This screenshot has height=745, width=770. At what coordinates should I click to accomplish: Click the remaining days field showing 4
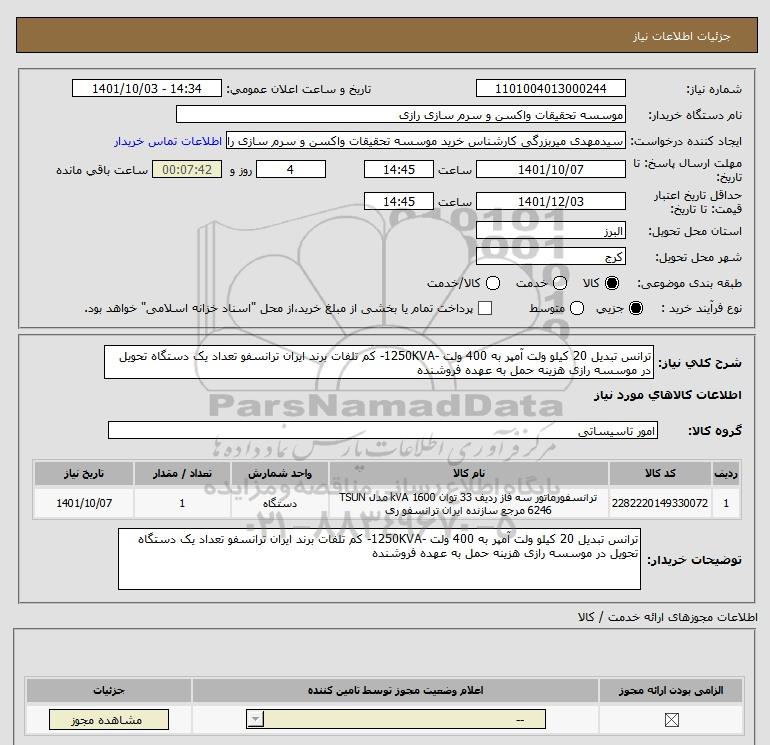[291, 169]
